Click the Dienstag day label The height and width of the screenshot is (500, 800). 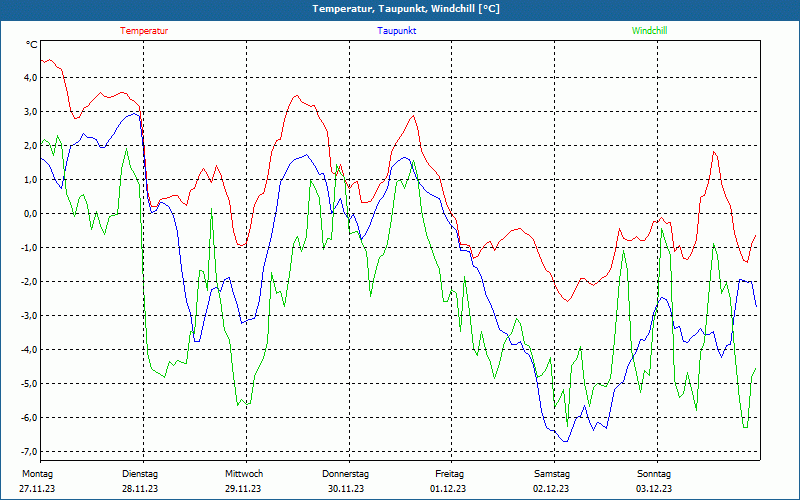(140, 474)
